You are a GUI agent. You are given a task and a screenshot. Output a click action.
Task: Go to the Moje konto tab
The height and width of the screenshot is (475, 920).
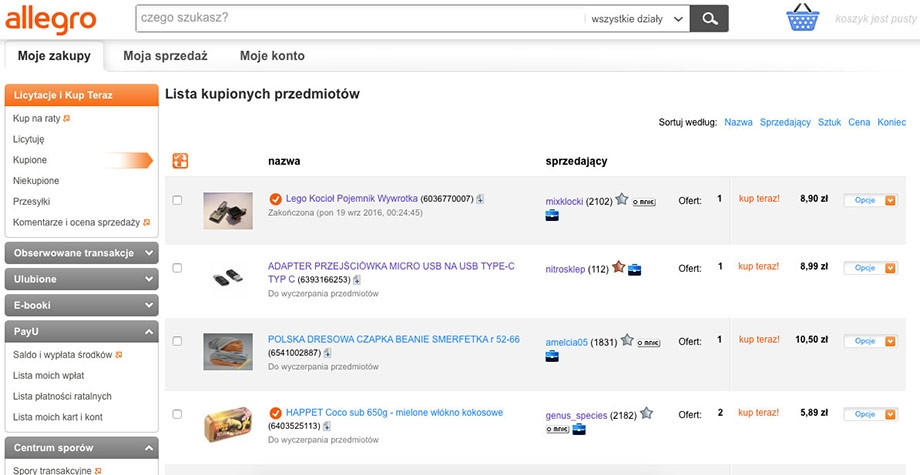coord(272,56)
